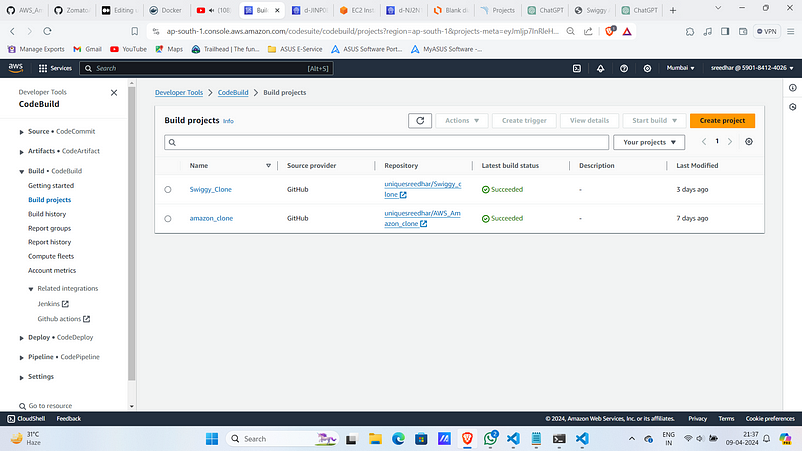The height and width of the screenshot is (451, 802).
Task: Switch to the Docker browser tab
Action: tap(166, 10)
